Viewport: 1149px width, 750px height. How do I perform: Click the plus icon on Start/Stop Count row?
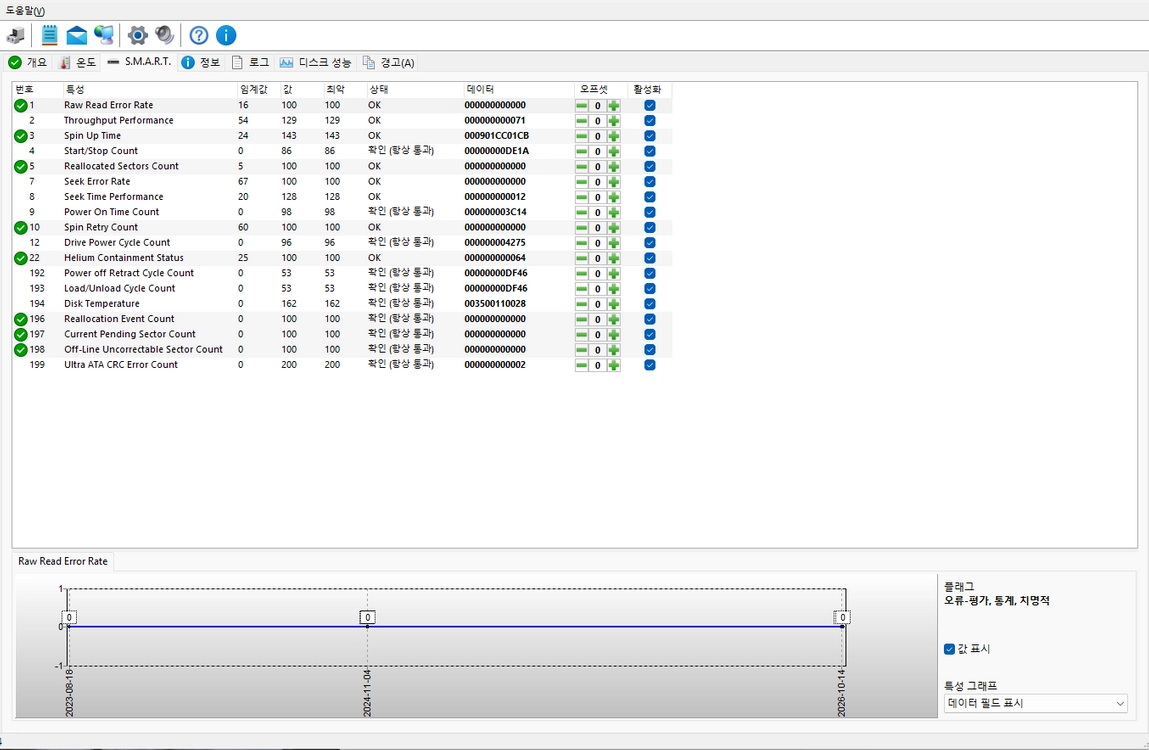click(x=614, y=151)
